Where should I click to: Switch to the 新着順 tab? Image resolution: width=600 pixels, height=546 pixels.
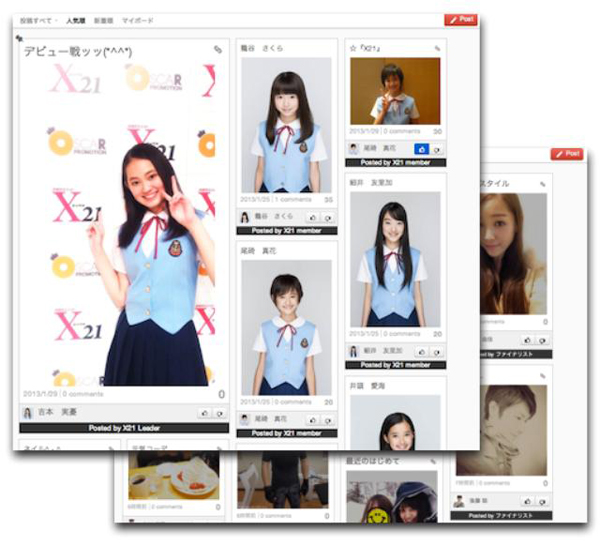[103, 19]
